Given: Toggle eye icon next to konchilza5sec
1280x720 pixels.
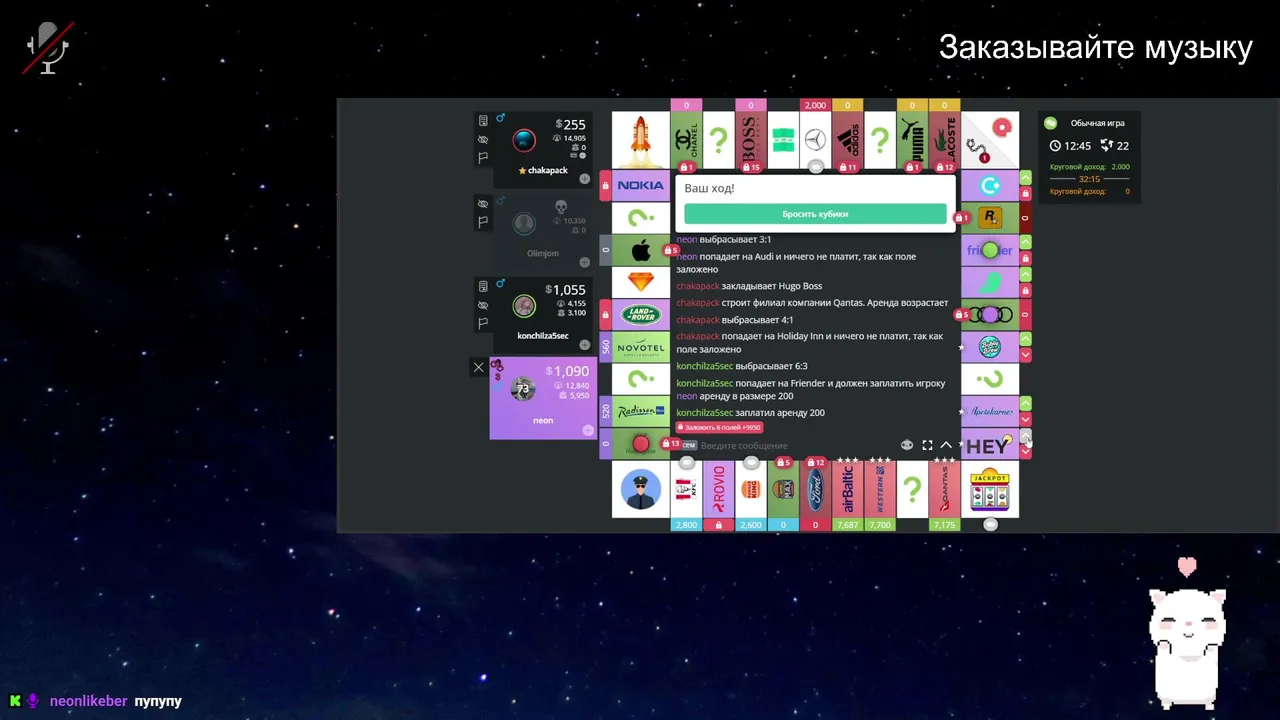Looking at the screenshot, I should coord(483,306).
